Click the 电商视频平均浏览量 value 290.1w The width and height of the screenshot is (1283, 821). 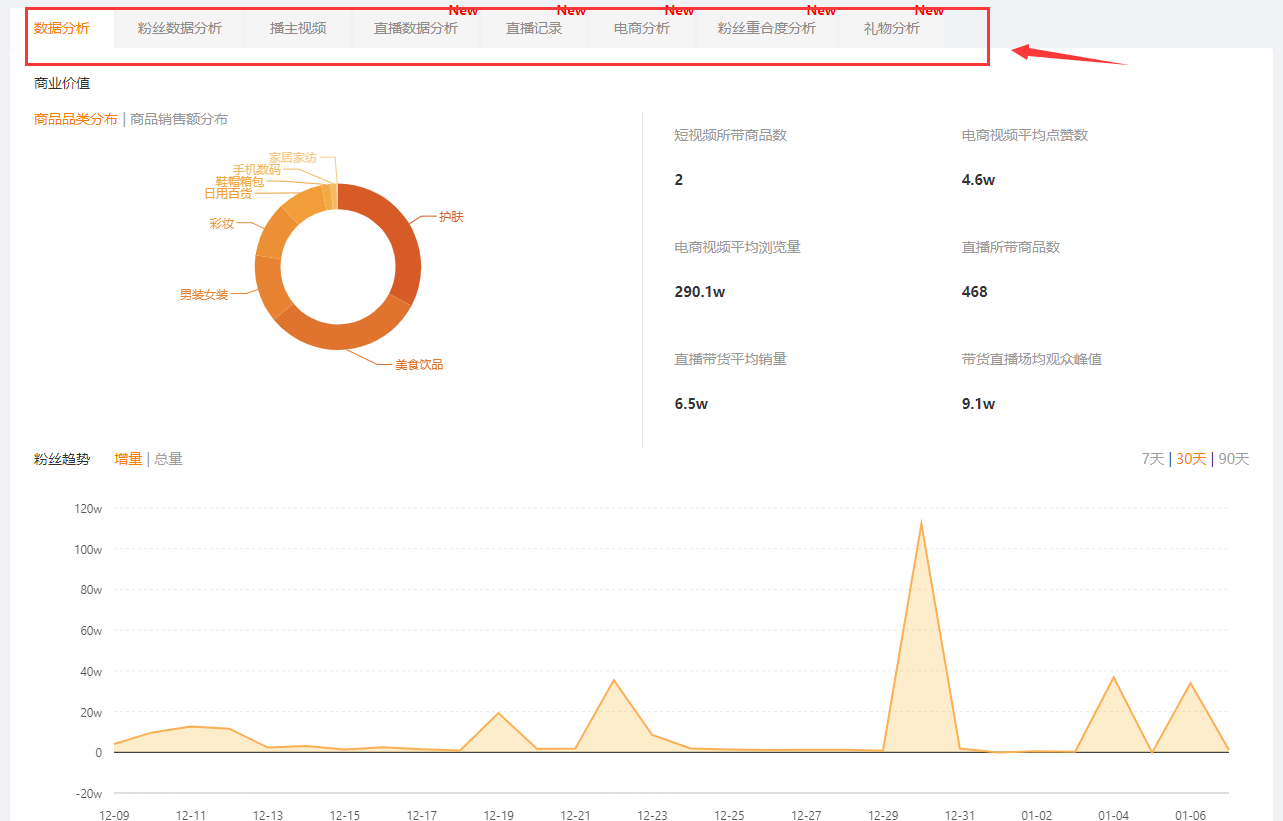(x=700, y=292)
